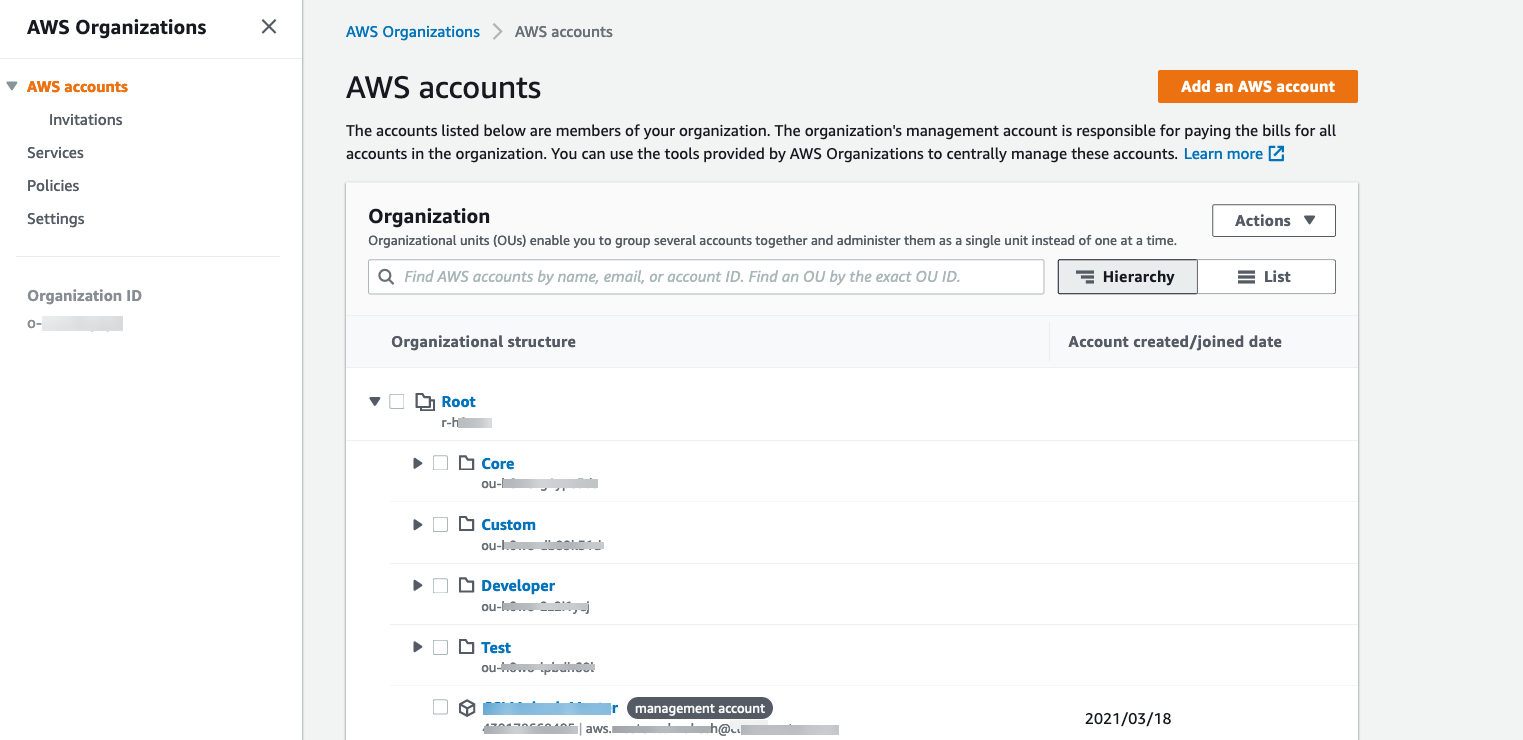Viewport: 1523px width, 740px height.
Task: Click the management account badge
Action: [700, 708]
